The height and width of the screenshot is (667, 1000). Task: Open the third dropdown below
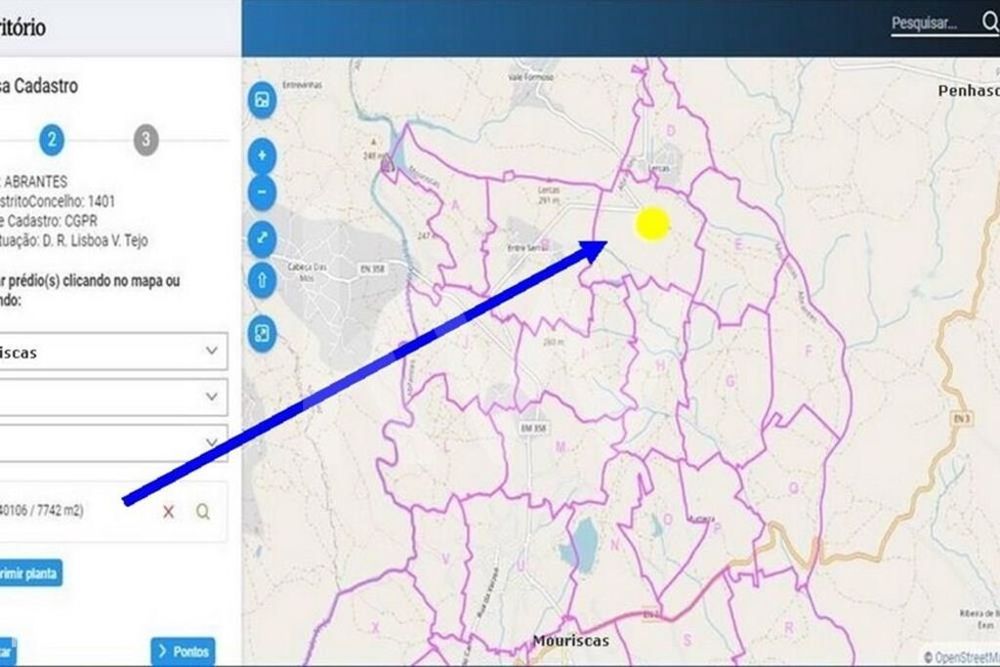coord(114,443)
